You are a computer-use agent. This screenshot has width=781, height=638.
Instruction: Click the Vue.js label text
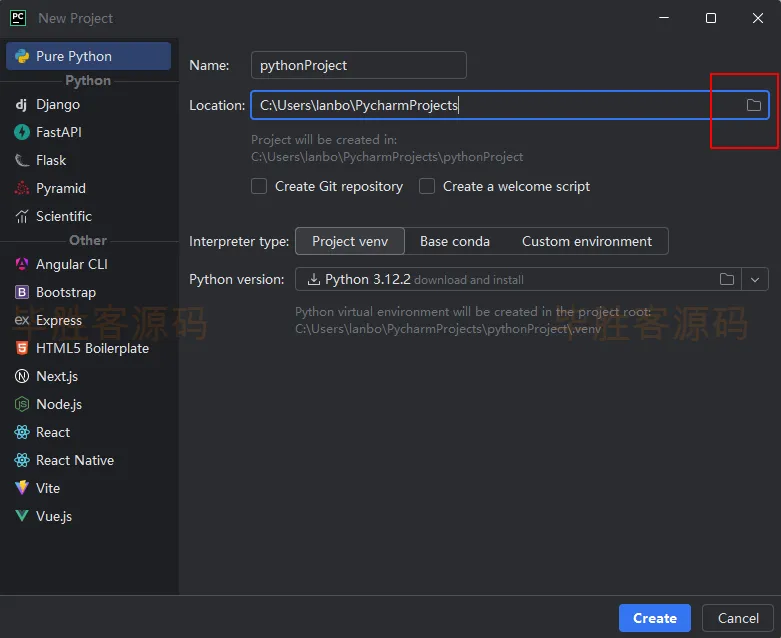[54, 516]
